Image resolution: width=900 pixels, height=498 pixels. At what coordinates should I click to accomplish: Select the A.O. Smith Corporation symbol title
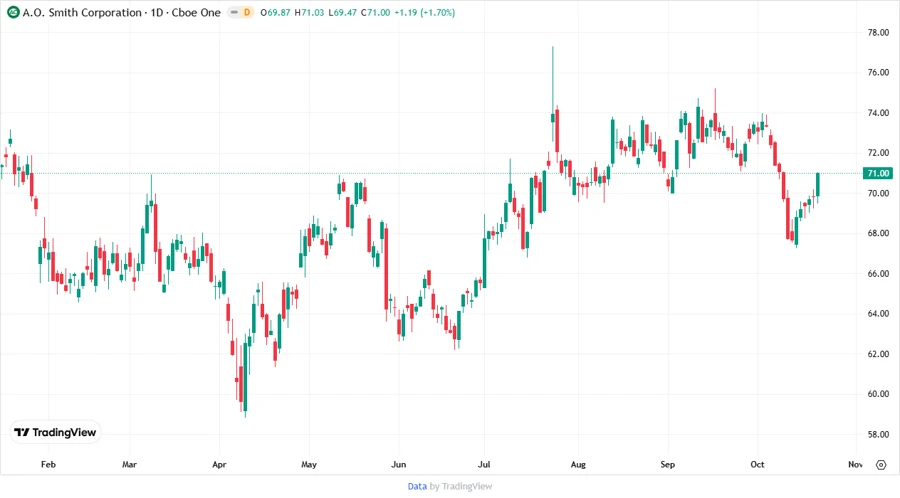click(x=82, y=13)
